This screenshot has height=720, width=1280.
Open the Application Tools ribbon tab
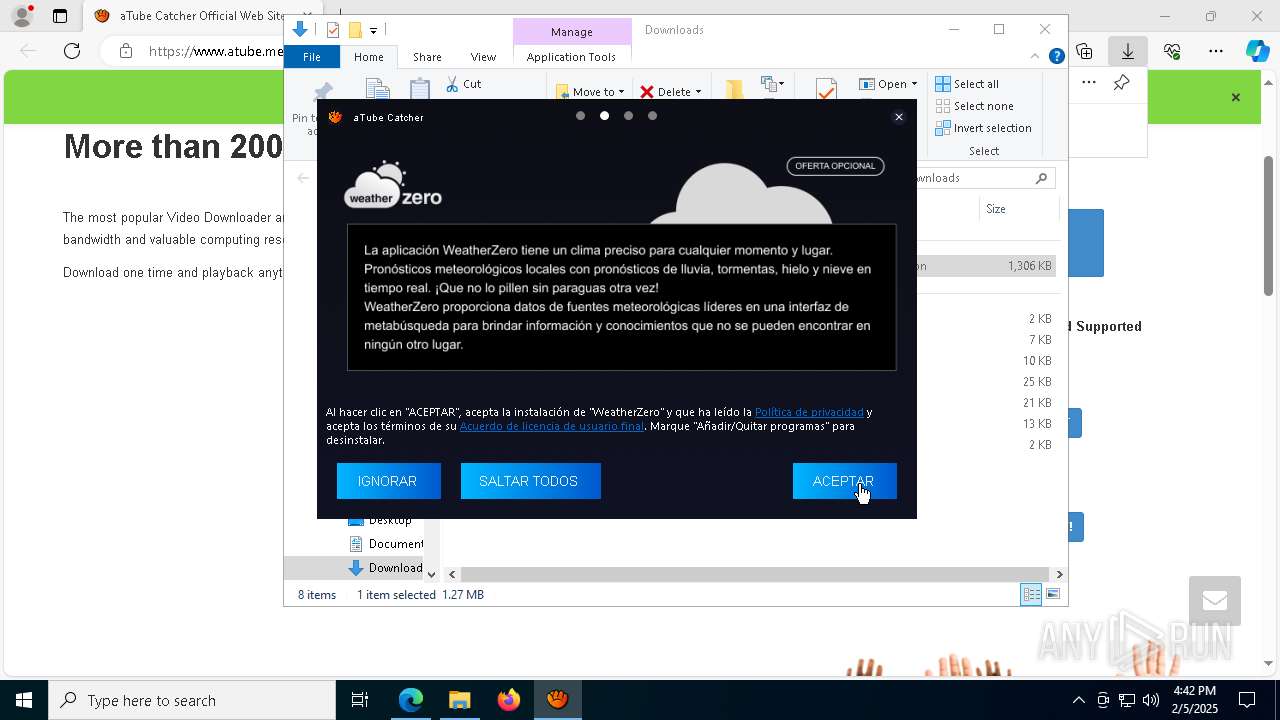tap(571, 57)
